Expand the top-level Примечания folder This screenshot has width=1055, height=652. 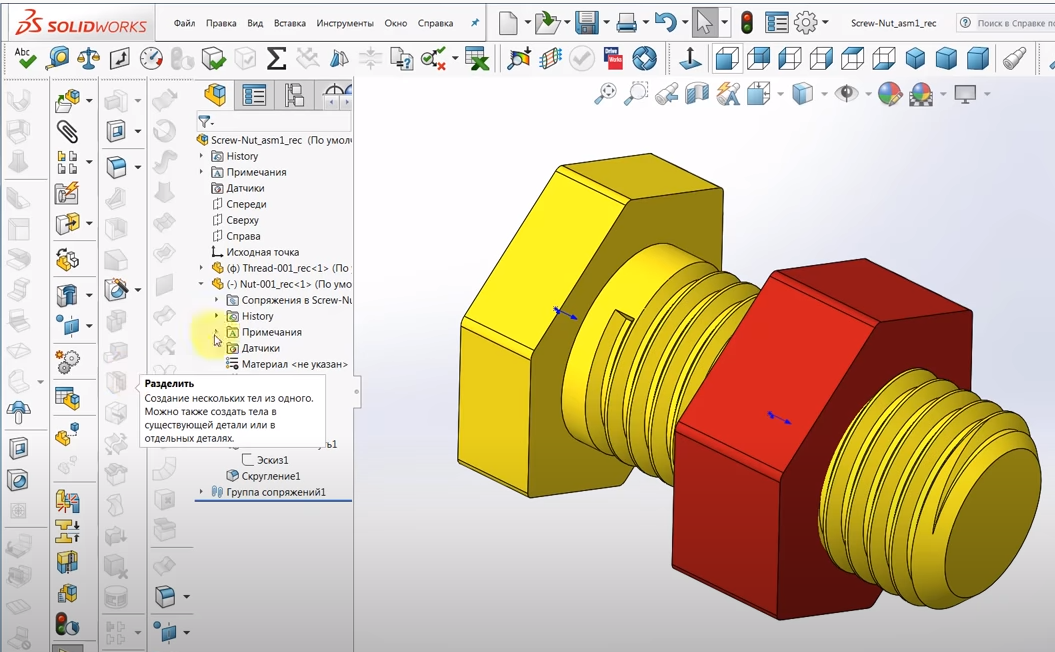click(201, 172)
